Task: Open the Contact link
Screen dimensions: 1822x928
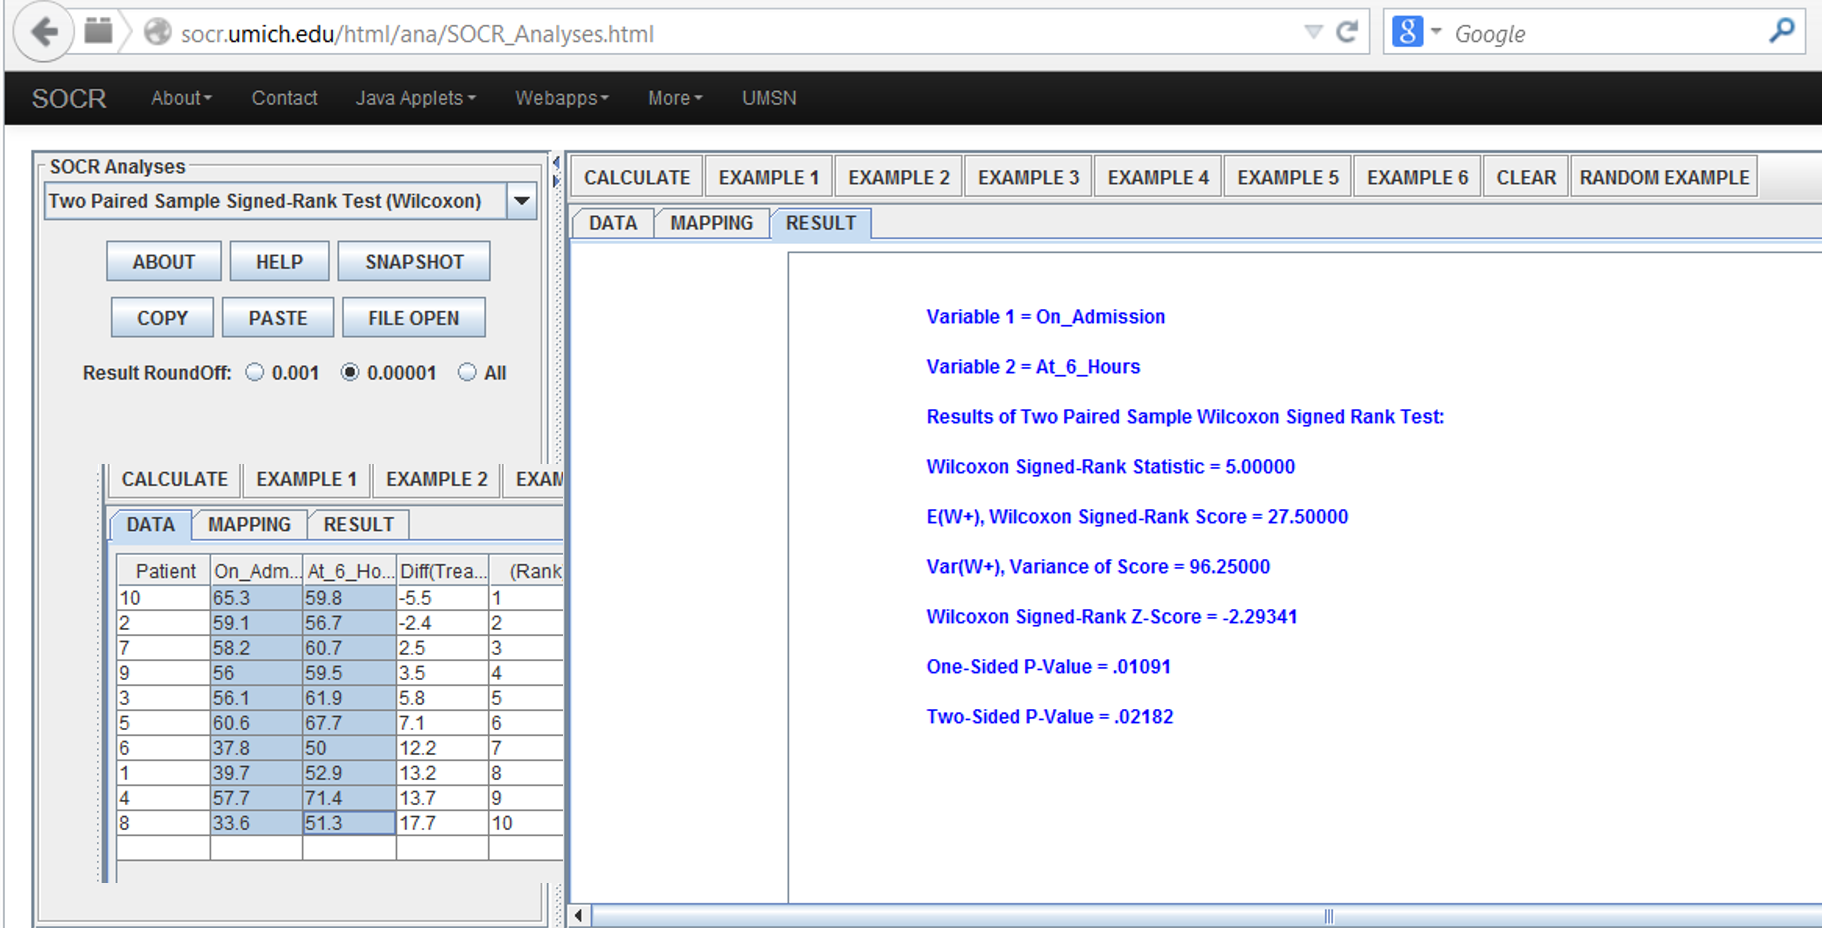Action: coord(284,98)
